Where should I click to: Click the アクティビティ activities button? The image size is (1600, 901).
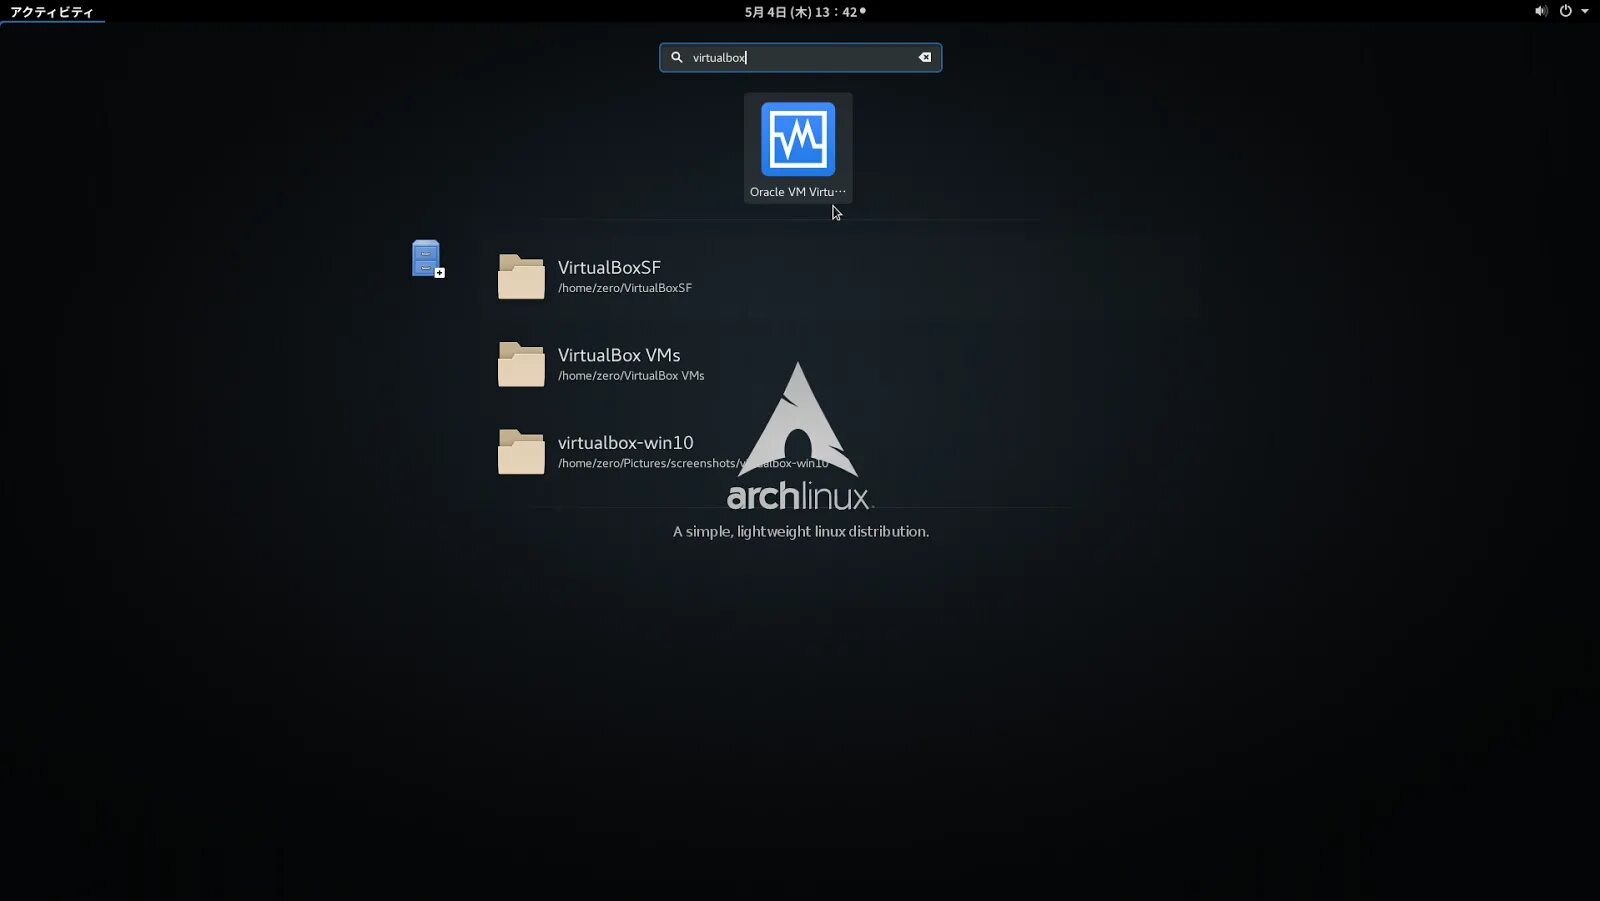[x=52, y=12]
